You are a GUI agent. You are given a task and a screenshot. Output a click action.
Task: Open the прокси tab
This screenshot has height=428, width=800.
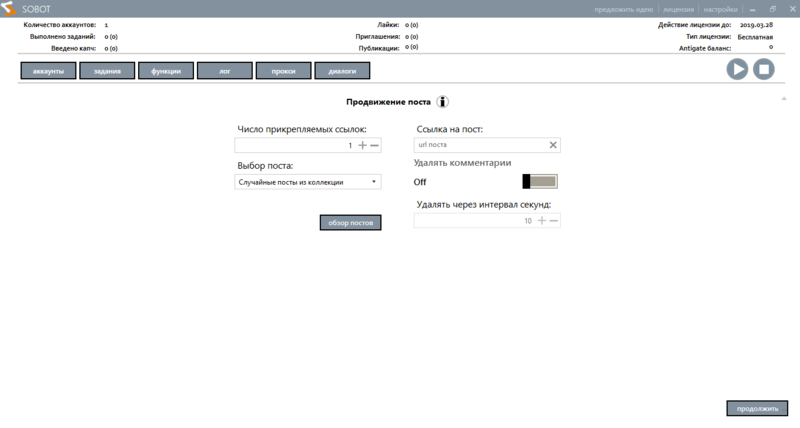pos(283,71)
